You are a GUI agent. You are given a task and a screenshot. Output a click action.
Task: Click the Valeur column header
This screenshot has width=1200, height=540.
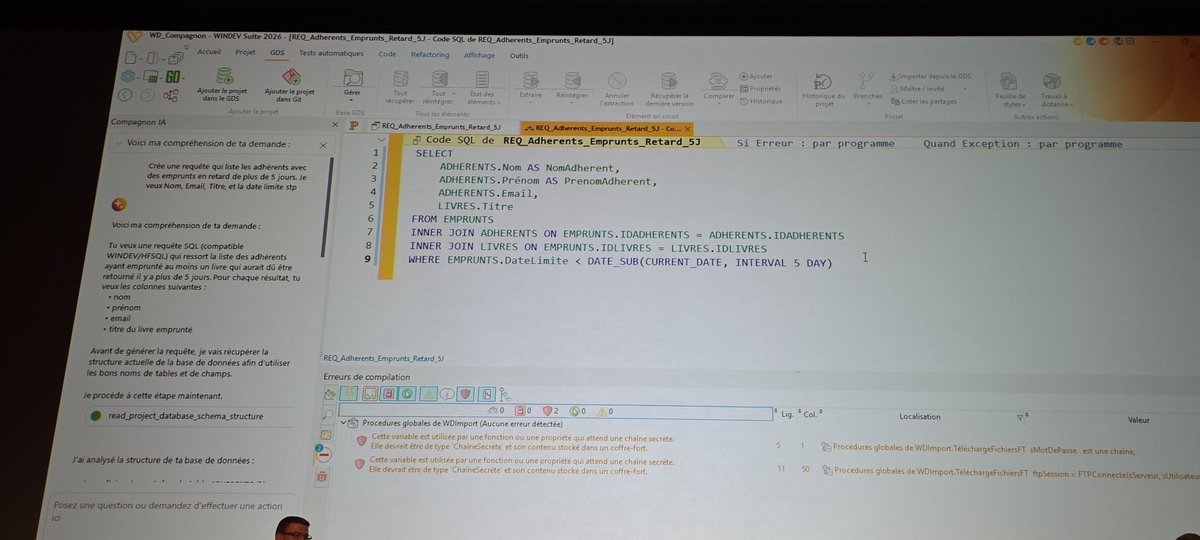pyautogui.click(x=1138, y=421)
